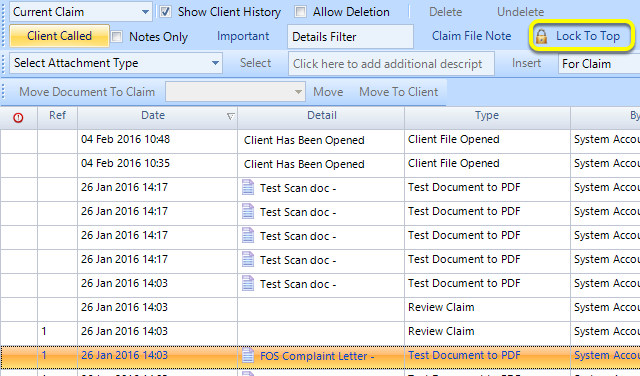Viewport: 640px width, 376px height.
Task: Click the Date column sort filter icon
Action: pyautogui.click(x=230, y=117)
